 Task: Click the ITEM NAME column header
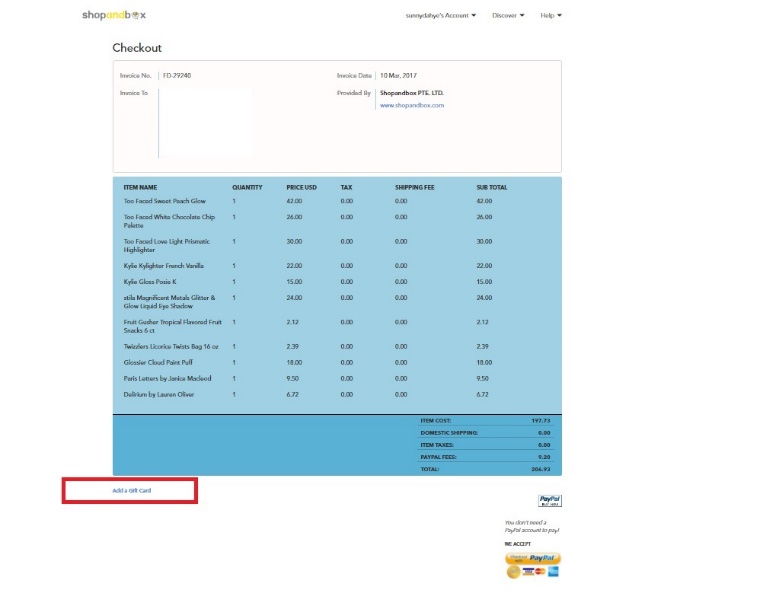tap(140, 188)
